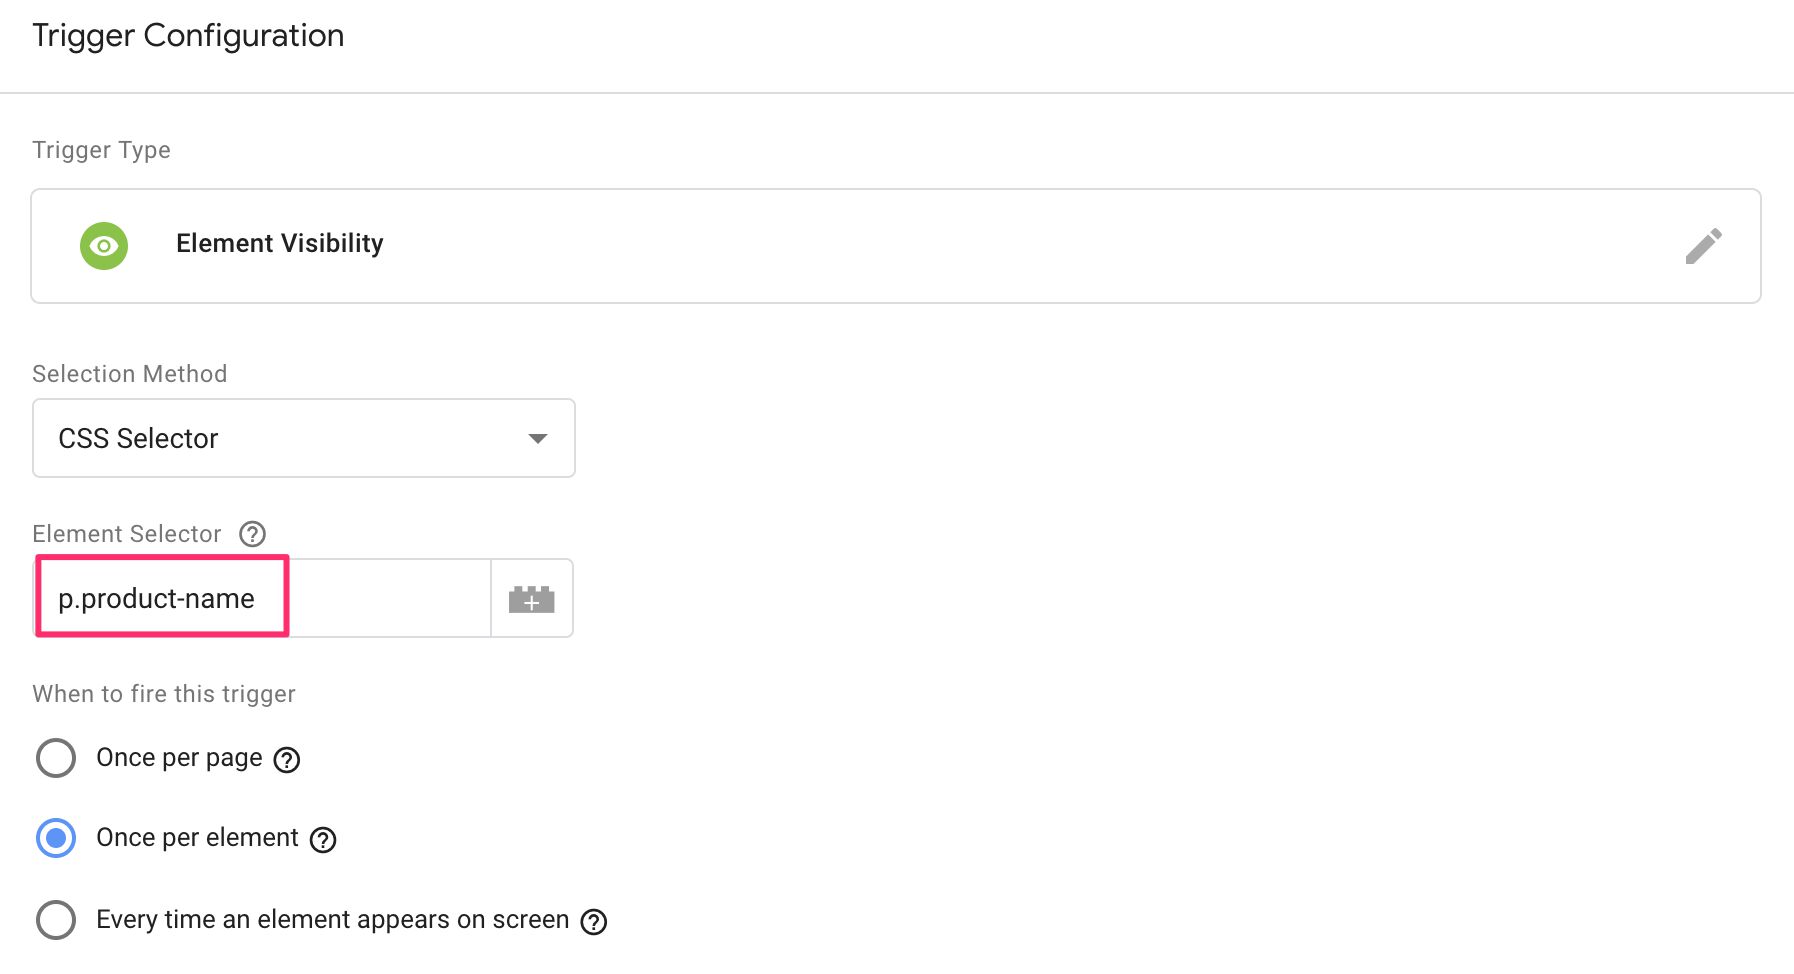Choose Every time an element appears radio

(56, 920)
